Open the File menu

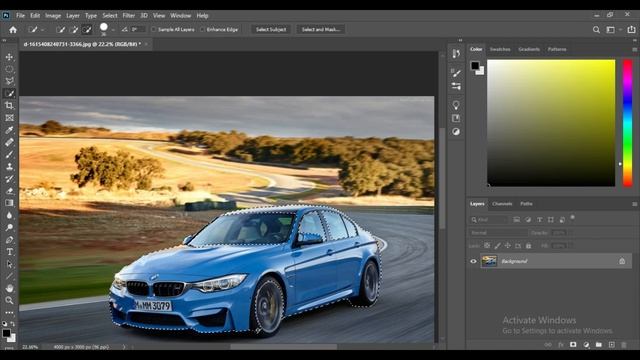click(20, 16)
